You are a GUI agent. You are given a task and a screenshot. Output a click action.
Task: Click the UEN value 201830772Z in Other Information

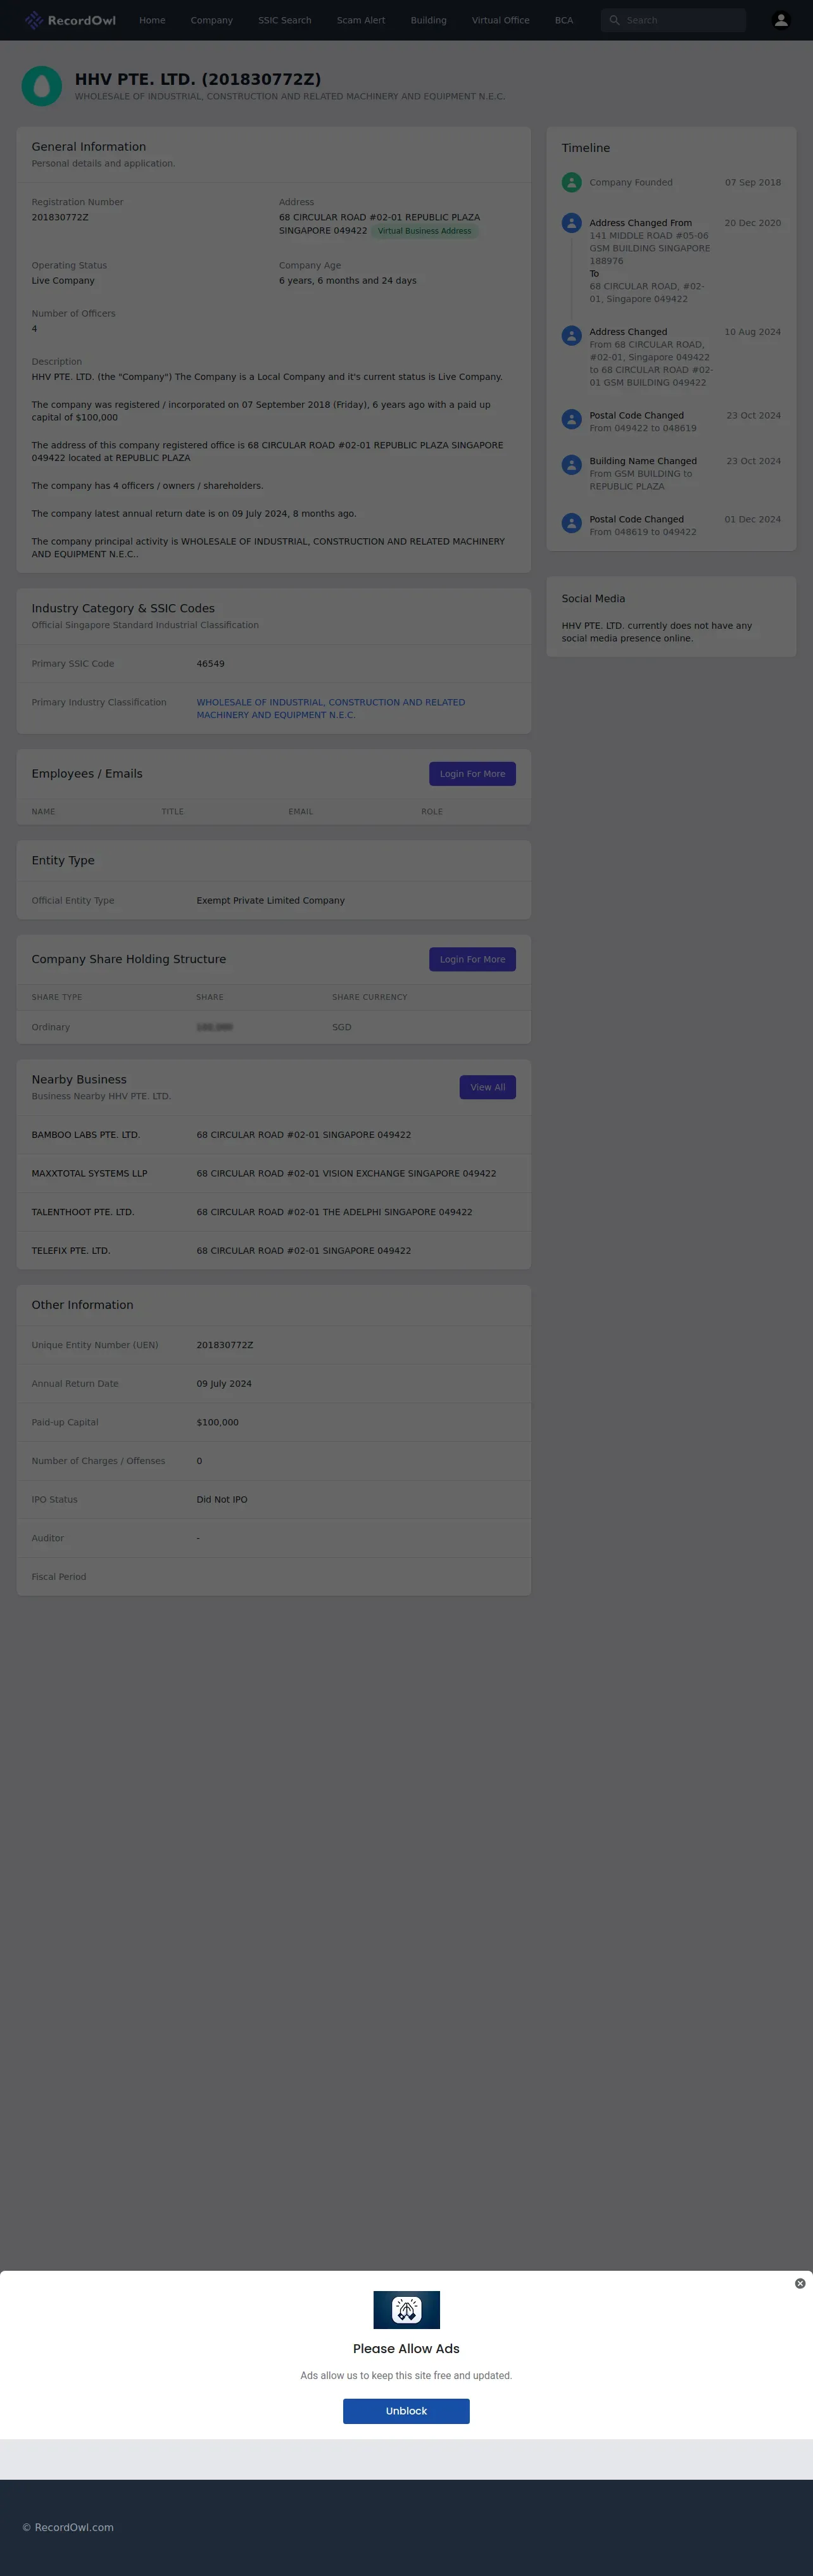click(x=225, y=1345)
